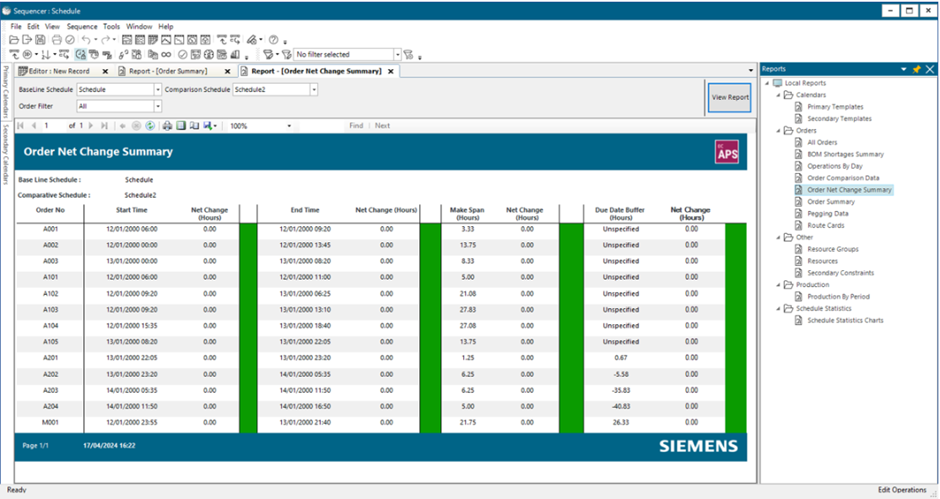Image resolution: width=940 pixels, height=499 pixels.
Task: Toggle the Reports panel pin
Action: tap(916, 69)
